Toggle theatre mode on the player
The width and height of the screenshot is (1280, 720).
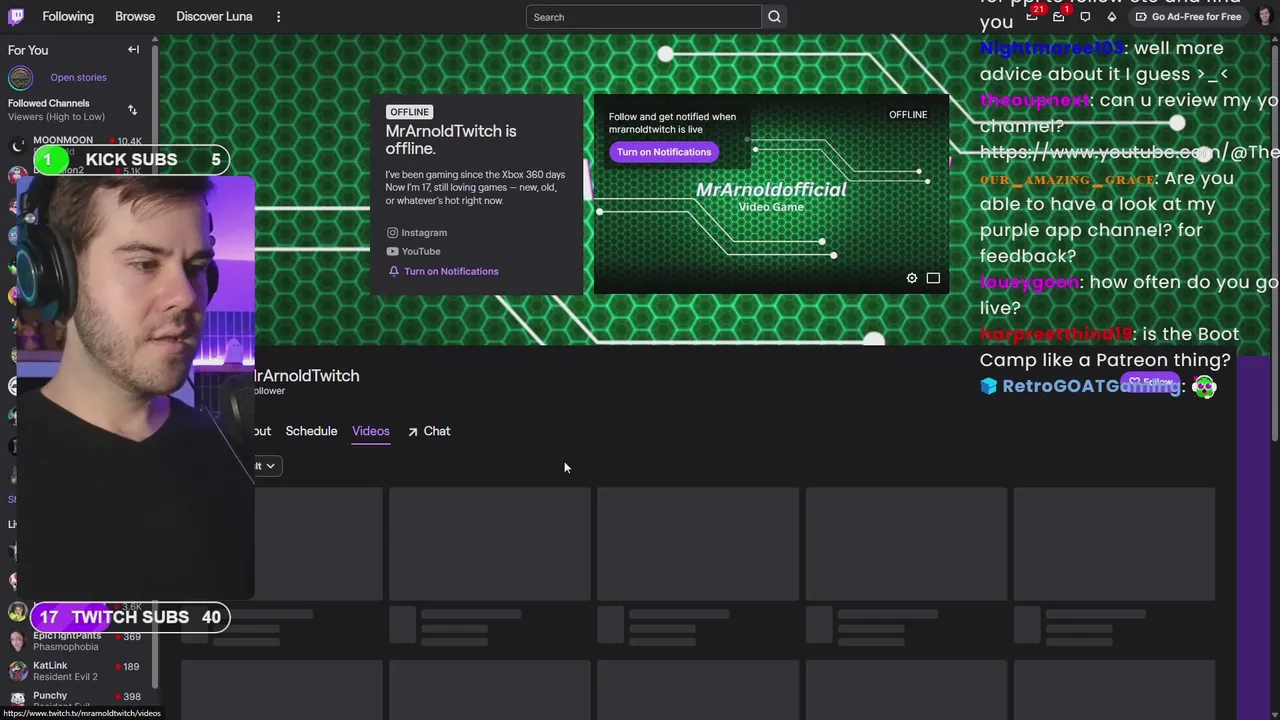(933, 278)
